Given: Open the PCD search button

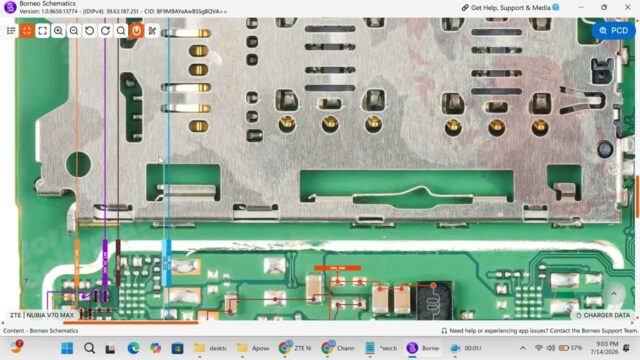Looking at the screenshot, I should [x=613, y=31].
